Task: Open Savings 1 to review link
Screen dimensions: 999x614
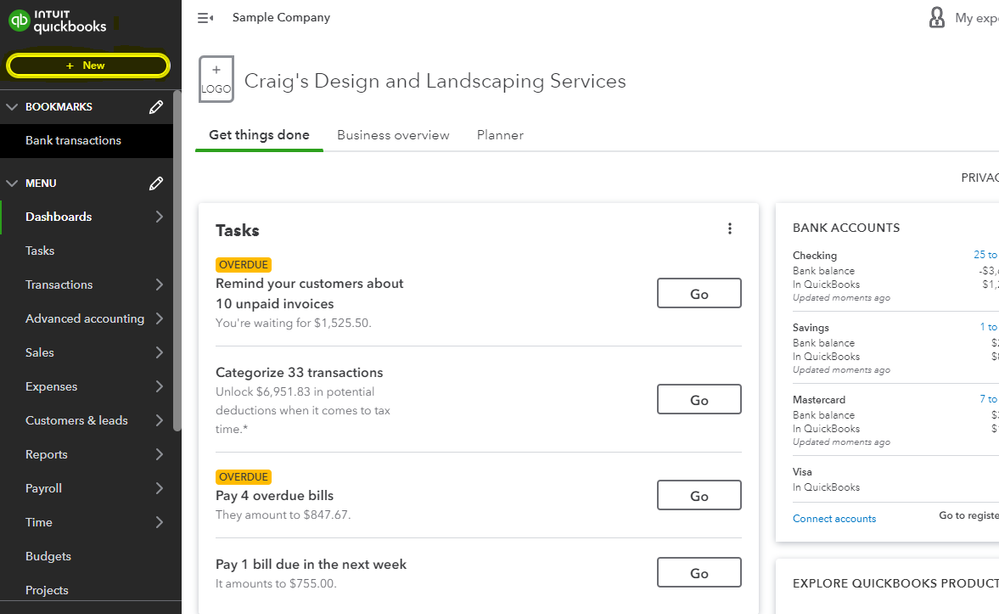Action: pos(989,327)
